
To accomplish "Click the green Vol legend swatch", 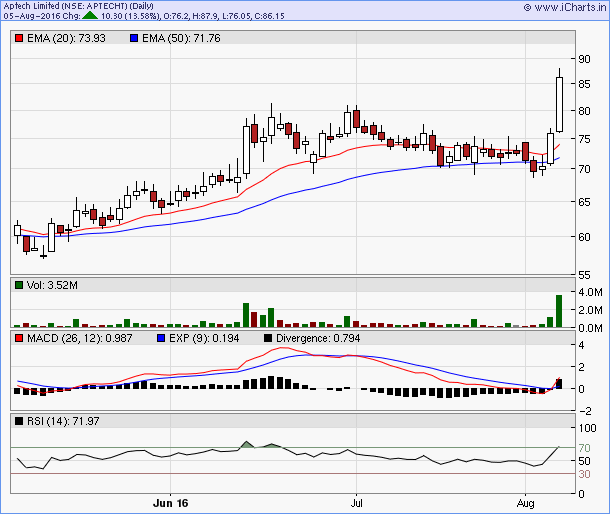I will click(x=19, y=285).
